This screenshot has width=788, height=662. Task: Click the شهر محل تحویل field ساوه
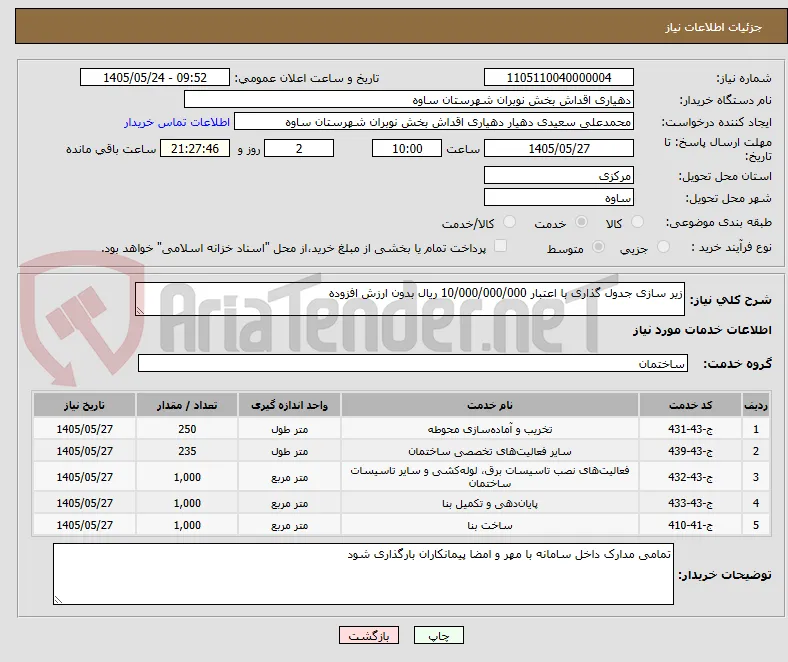[558, 197]
